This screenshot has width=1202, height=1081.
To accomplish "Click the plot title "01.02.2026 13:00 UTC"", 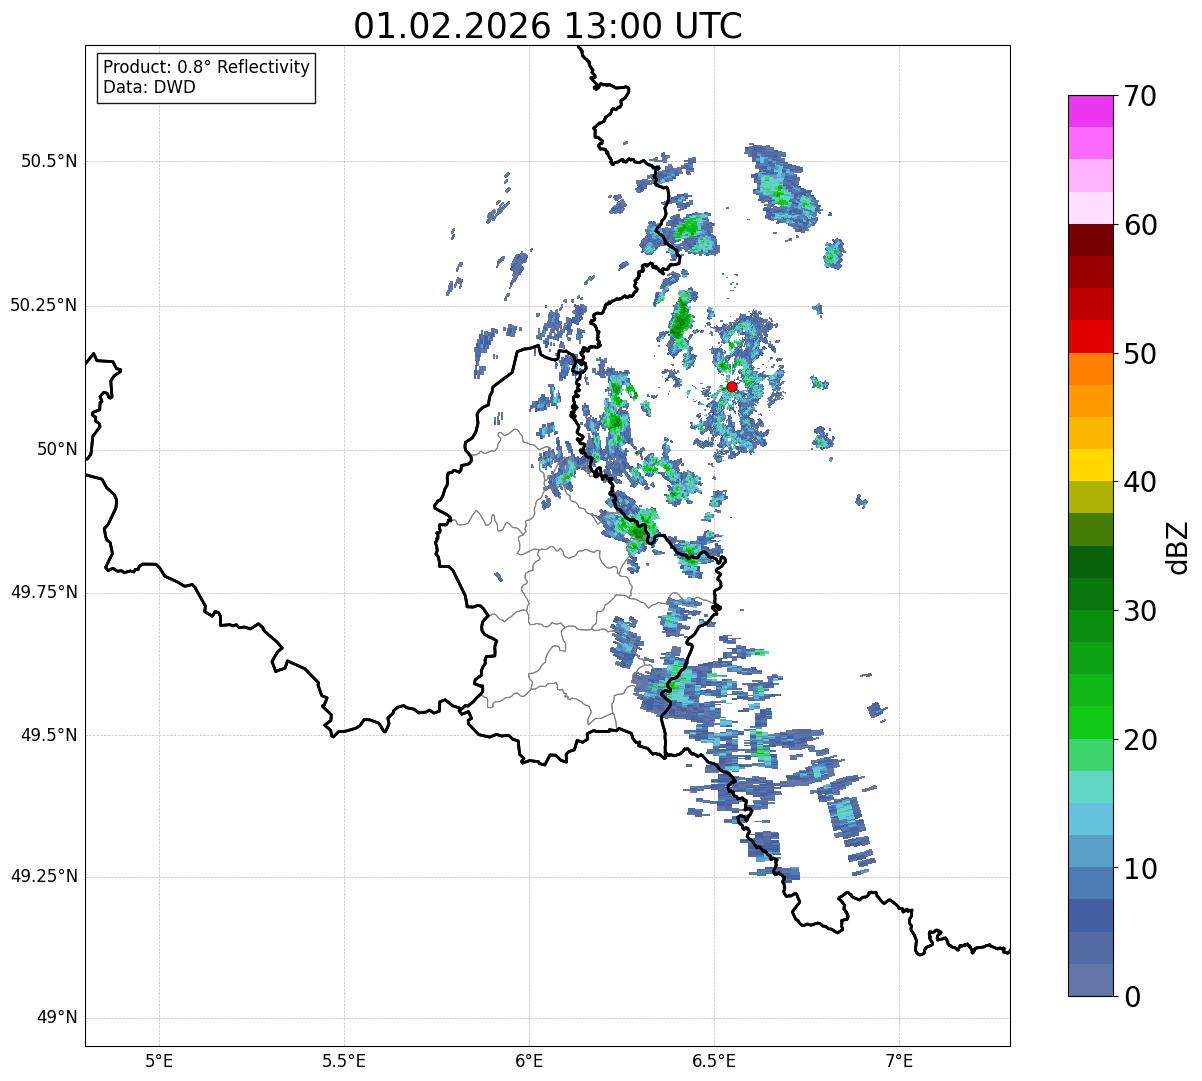I will (x=548, y=26).
